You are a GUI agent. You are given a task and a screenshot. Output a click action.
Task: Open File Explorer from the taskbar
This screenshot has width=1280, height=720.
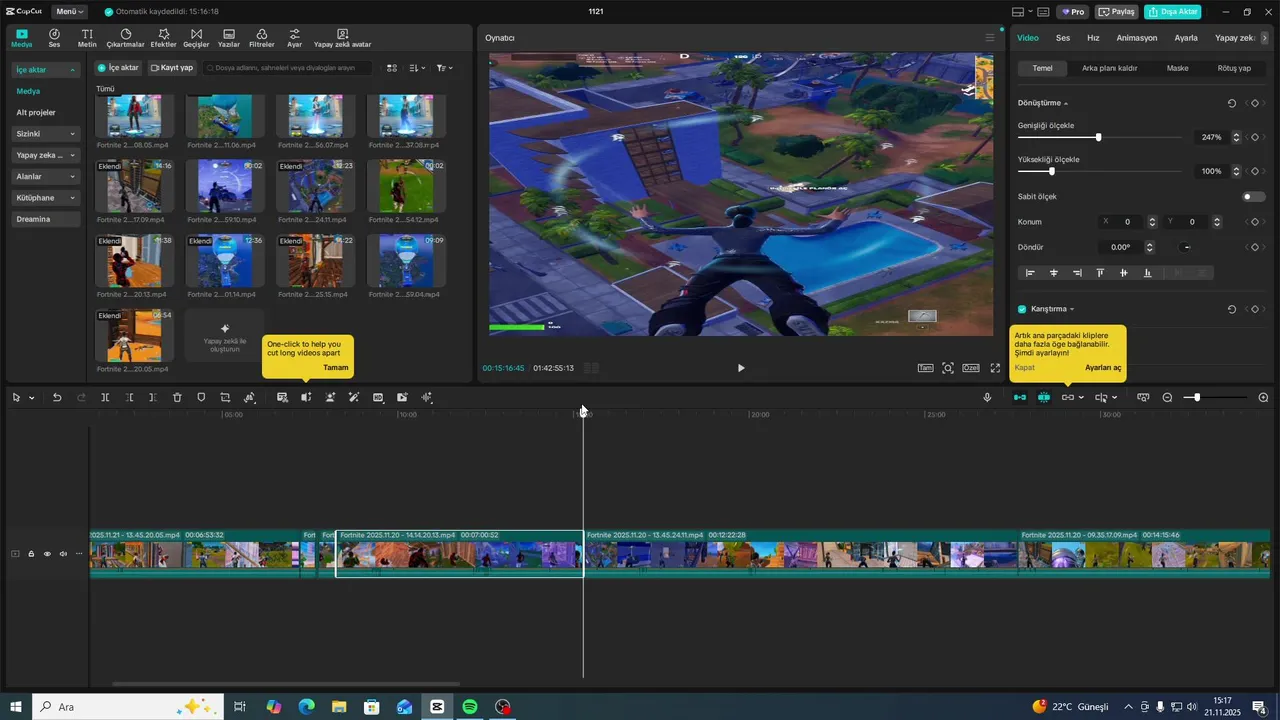point(339,707)
